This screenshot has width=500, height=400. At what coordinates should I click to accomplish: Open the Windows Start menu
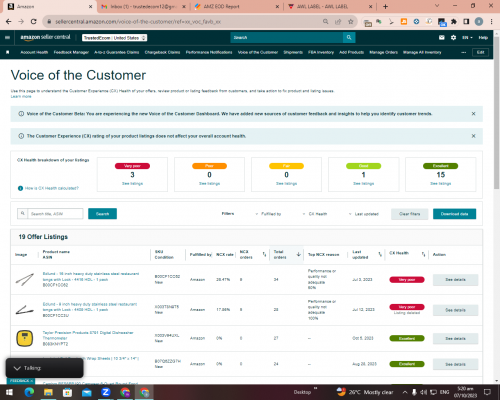coord(9,392)
